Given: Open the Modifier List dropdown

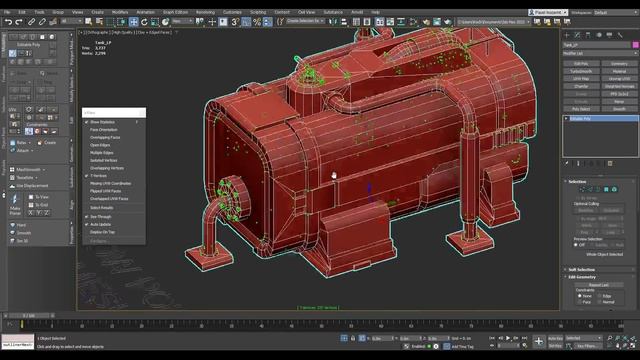Looking at the screenshot, I should pyautogui.click(x=600, y=53).
